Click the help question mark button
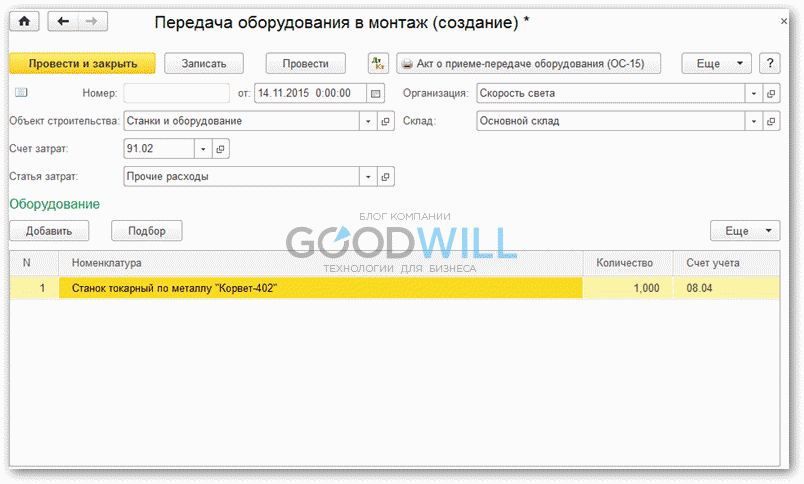The height and width of the screenshot is (484, 804). 770,63
